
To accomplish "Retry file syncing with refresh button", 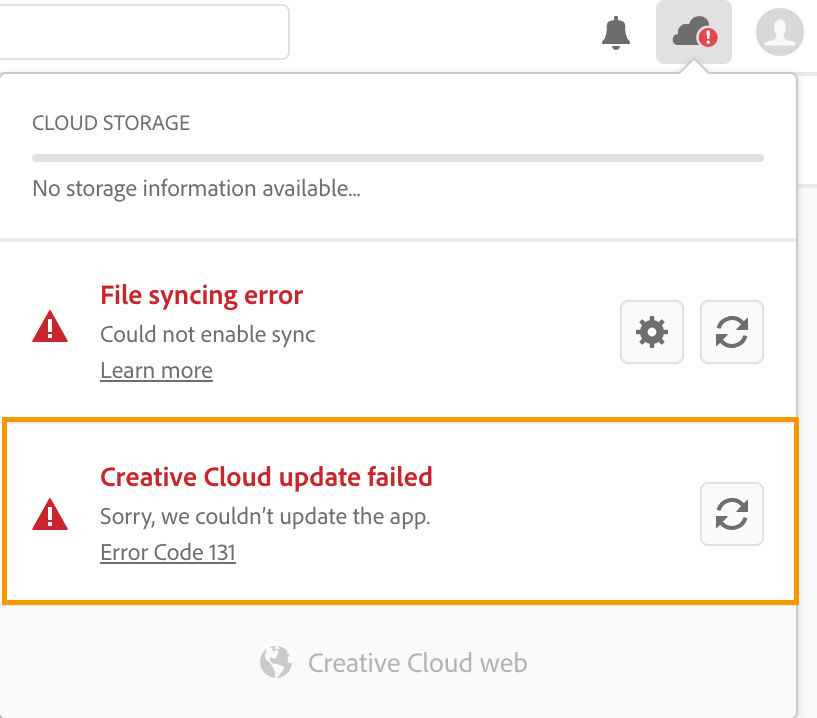I will click(732, 332).
